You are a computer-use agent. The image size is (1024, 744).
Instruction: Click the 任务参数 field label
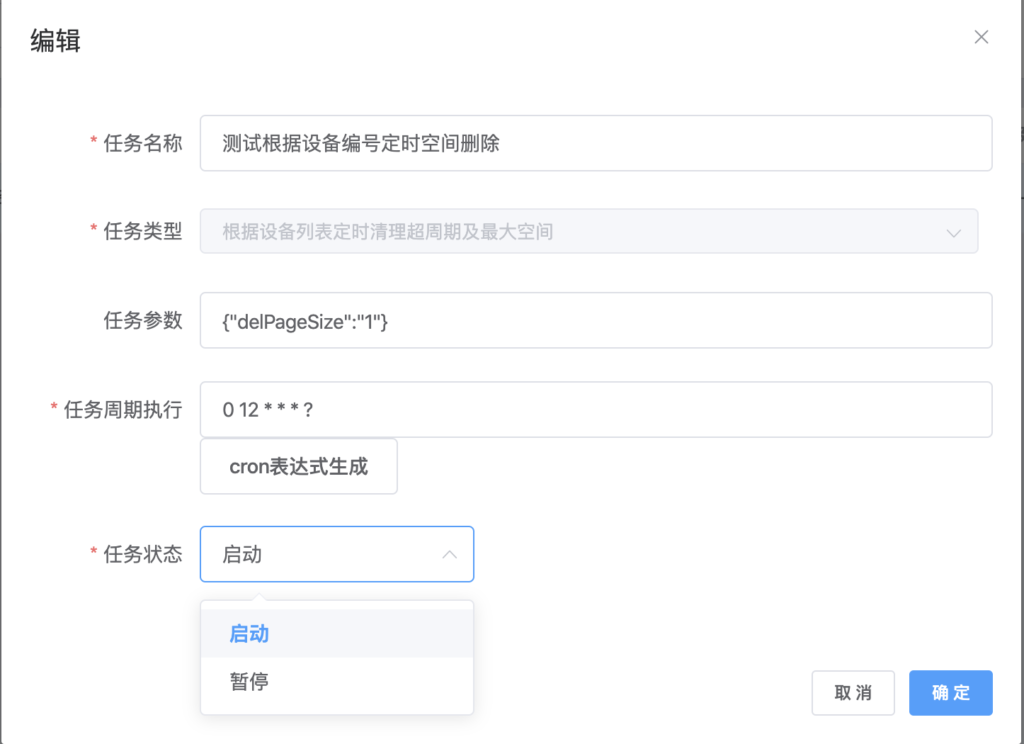point(143,320)
